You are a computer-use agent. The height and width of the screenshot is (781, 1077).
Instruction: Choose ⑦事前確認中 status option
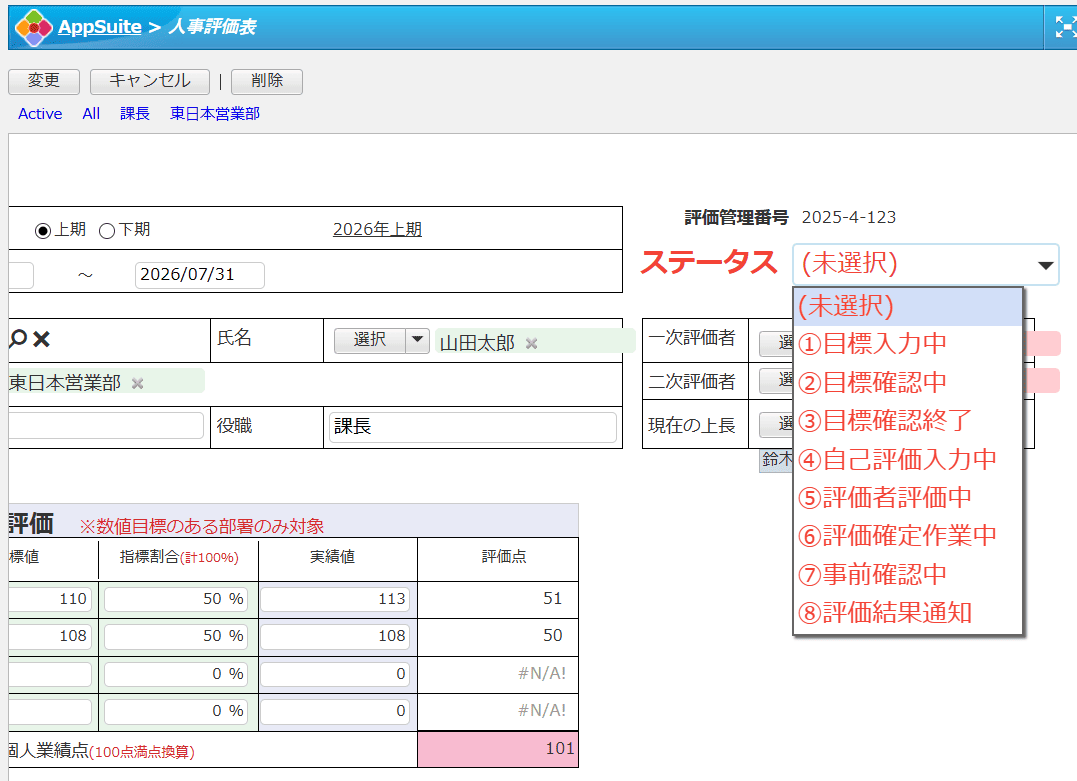click(x=908, y=574)
